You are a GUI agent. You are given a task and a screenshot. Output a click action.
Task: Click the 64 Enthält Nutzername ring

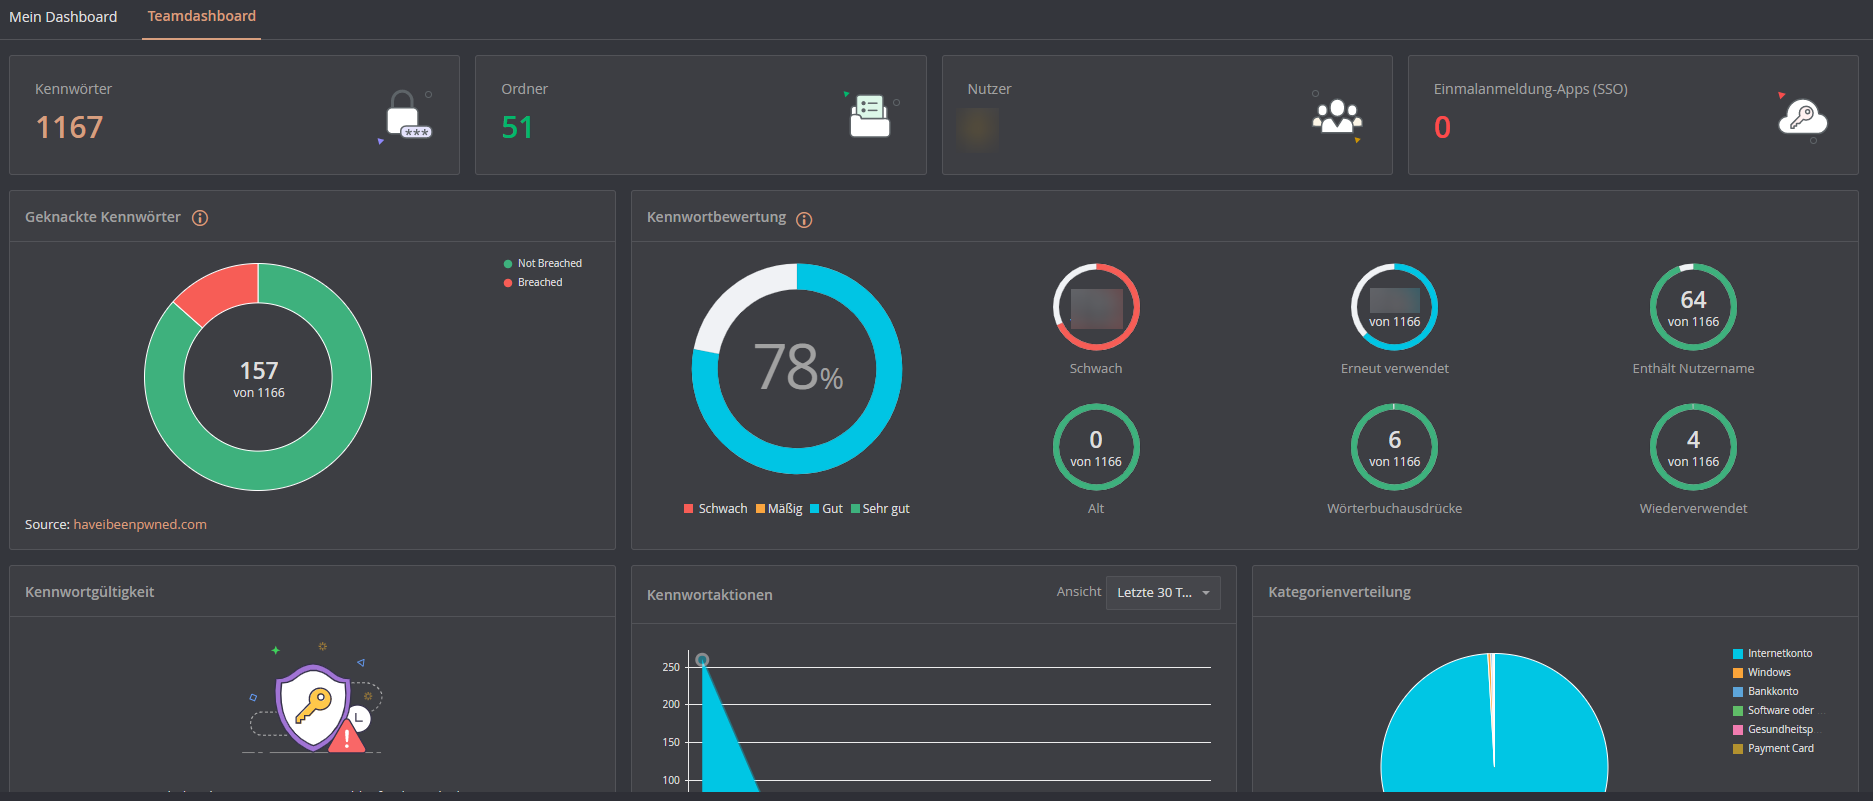point(1692,307)
